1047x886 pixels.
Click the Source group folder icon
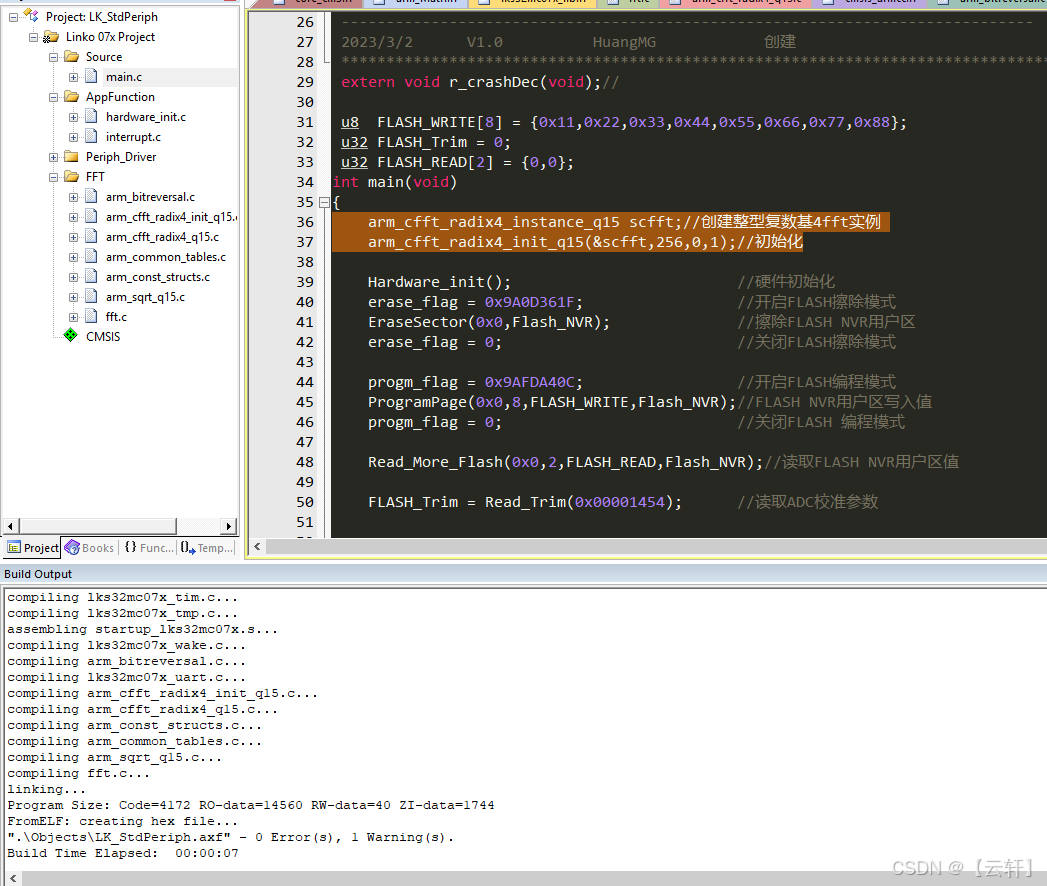[x=71, y=57]
